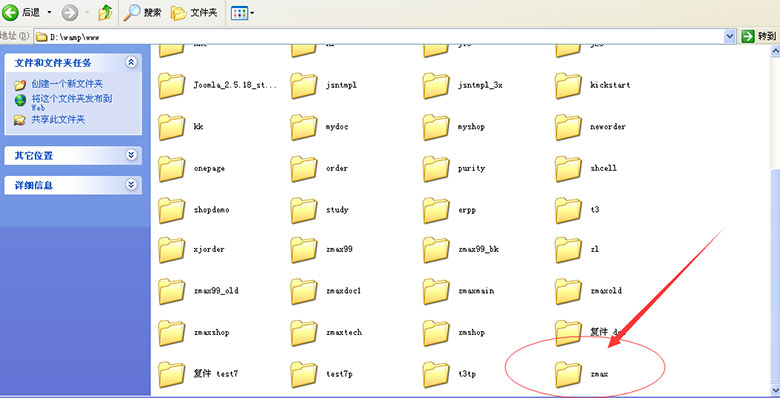Select the 复件 test7 folder
Image resolution: width=780 pixels, height=398 pixels.
click(198, 374)
